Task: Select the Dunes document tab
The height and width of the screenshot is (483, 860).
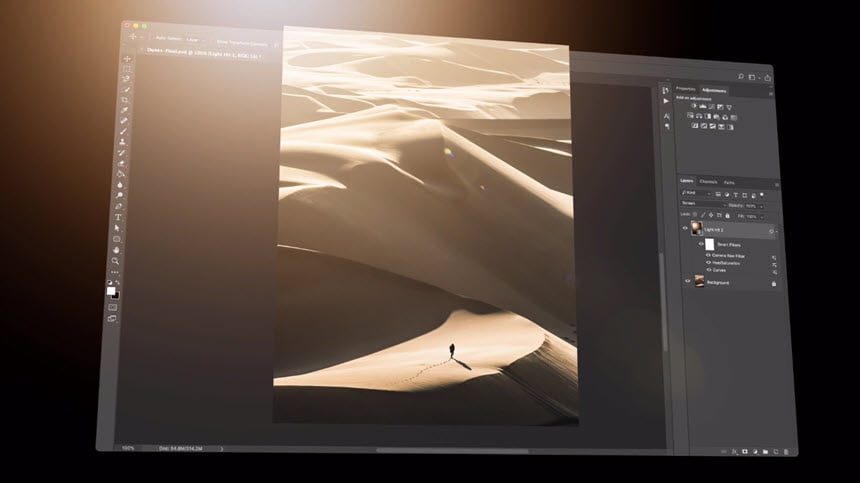Action: pyautogui.click(x=203, y=54)
